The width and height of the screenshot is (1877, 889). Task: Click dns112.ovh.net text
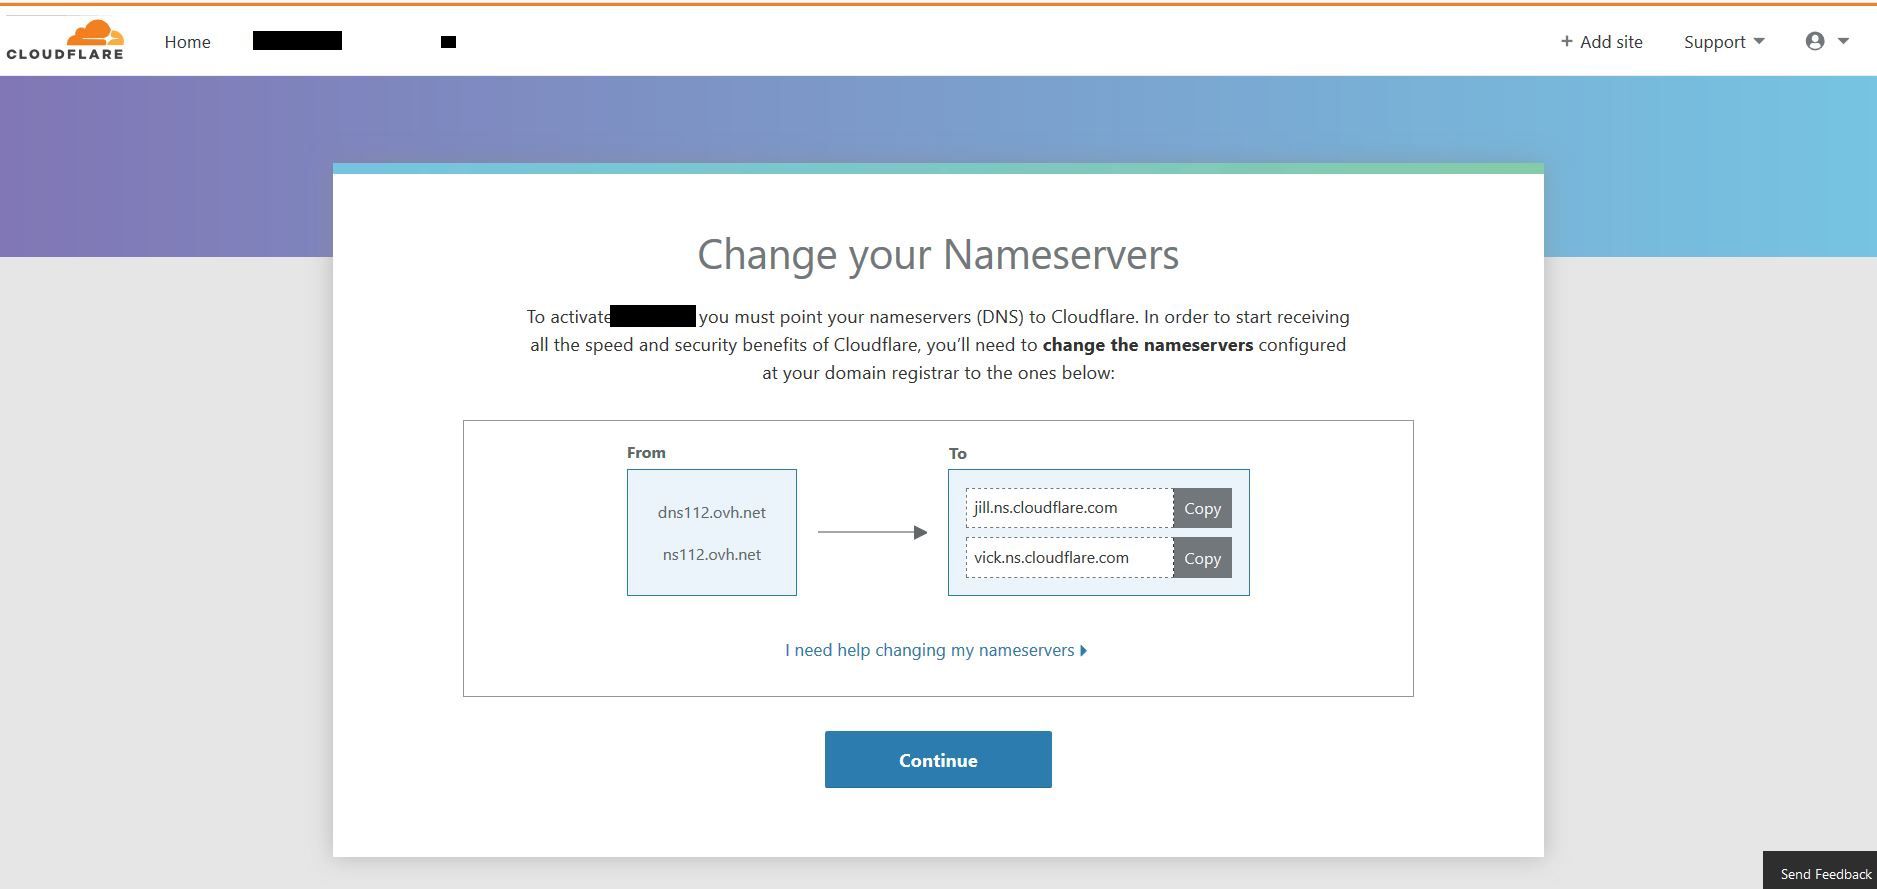pyautogui.click(x=711, y=512)
